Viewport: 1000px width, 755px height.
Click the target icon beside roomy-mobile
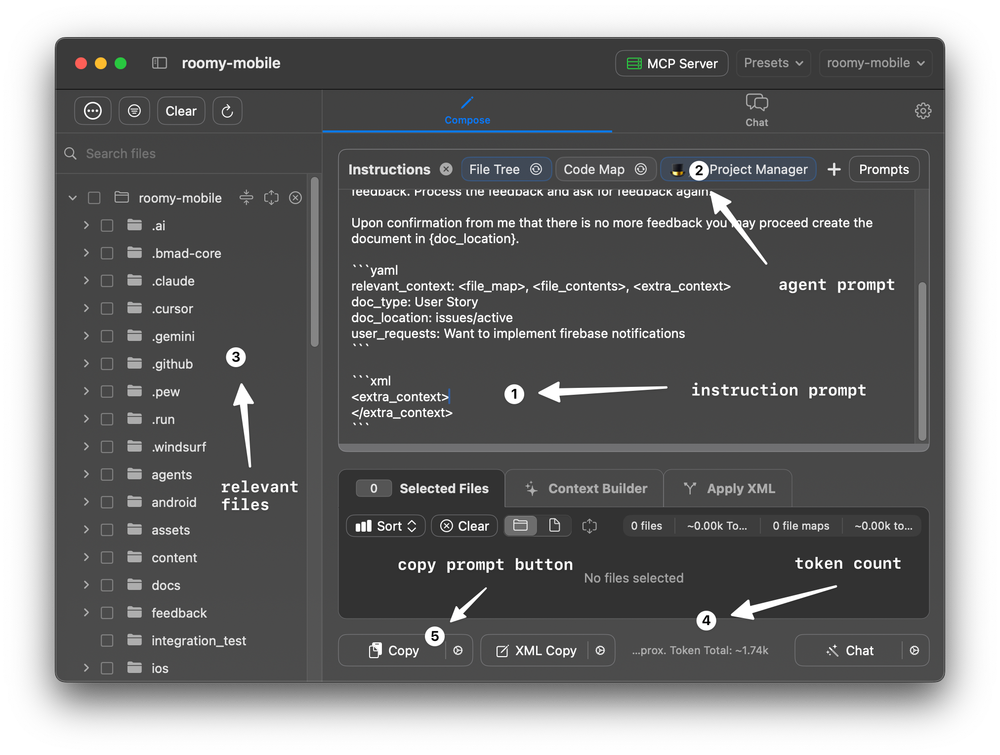[271, 198]
